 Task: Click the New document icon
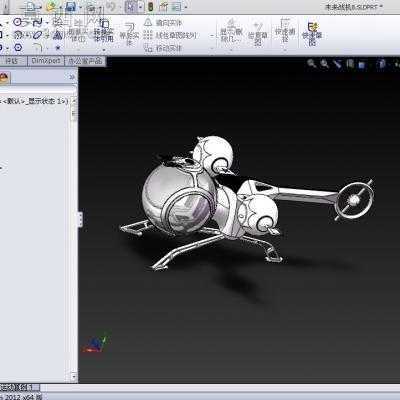30,7
